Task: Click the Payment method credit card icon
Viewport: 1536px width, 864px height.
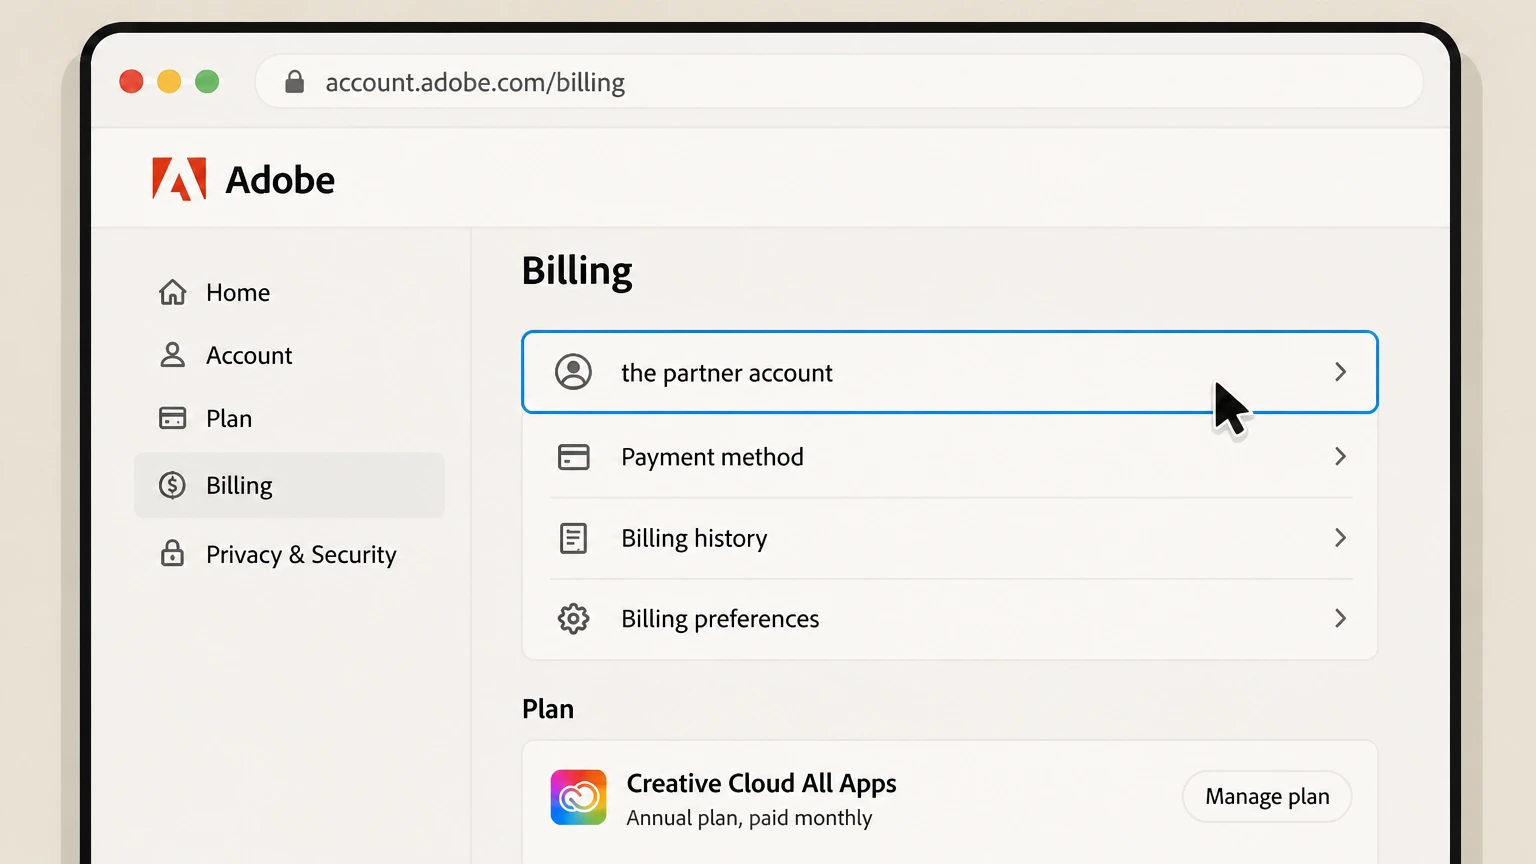Action: tap(573, 457)
